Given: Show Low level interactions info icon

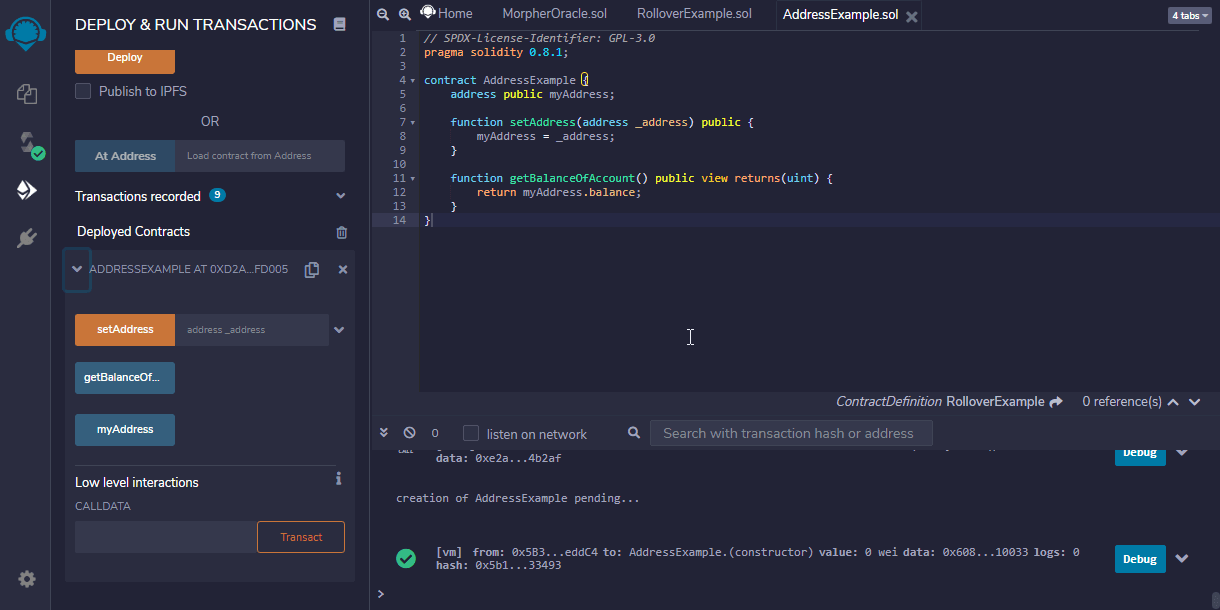Looking at the screenshot, I should point(339,479).
